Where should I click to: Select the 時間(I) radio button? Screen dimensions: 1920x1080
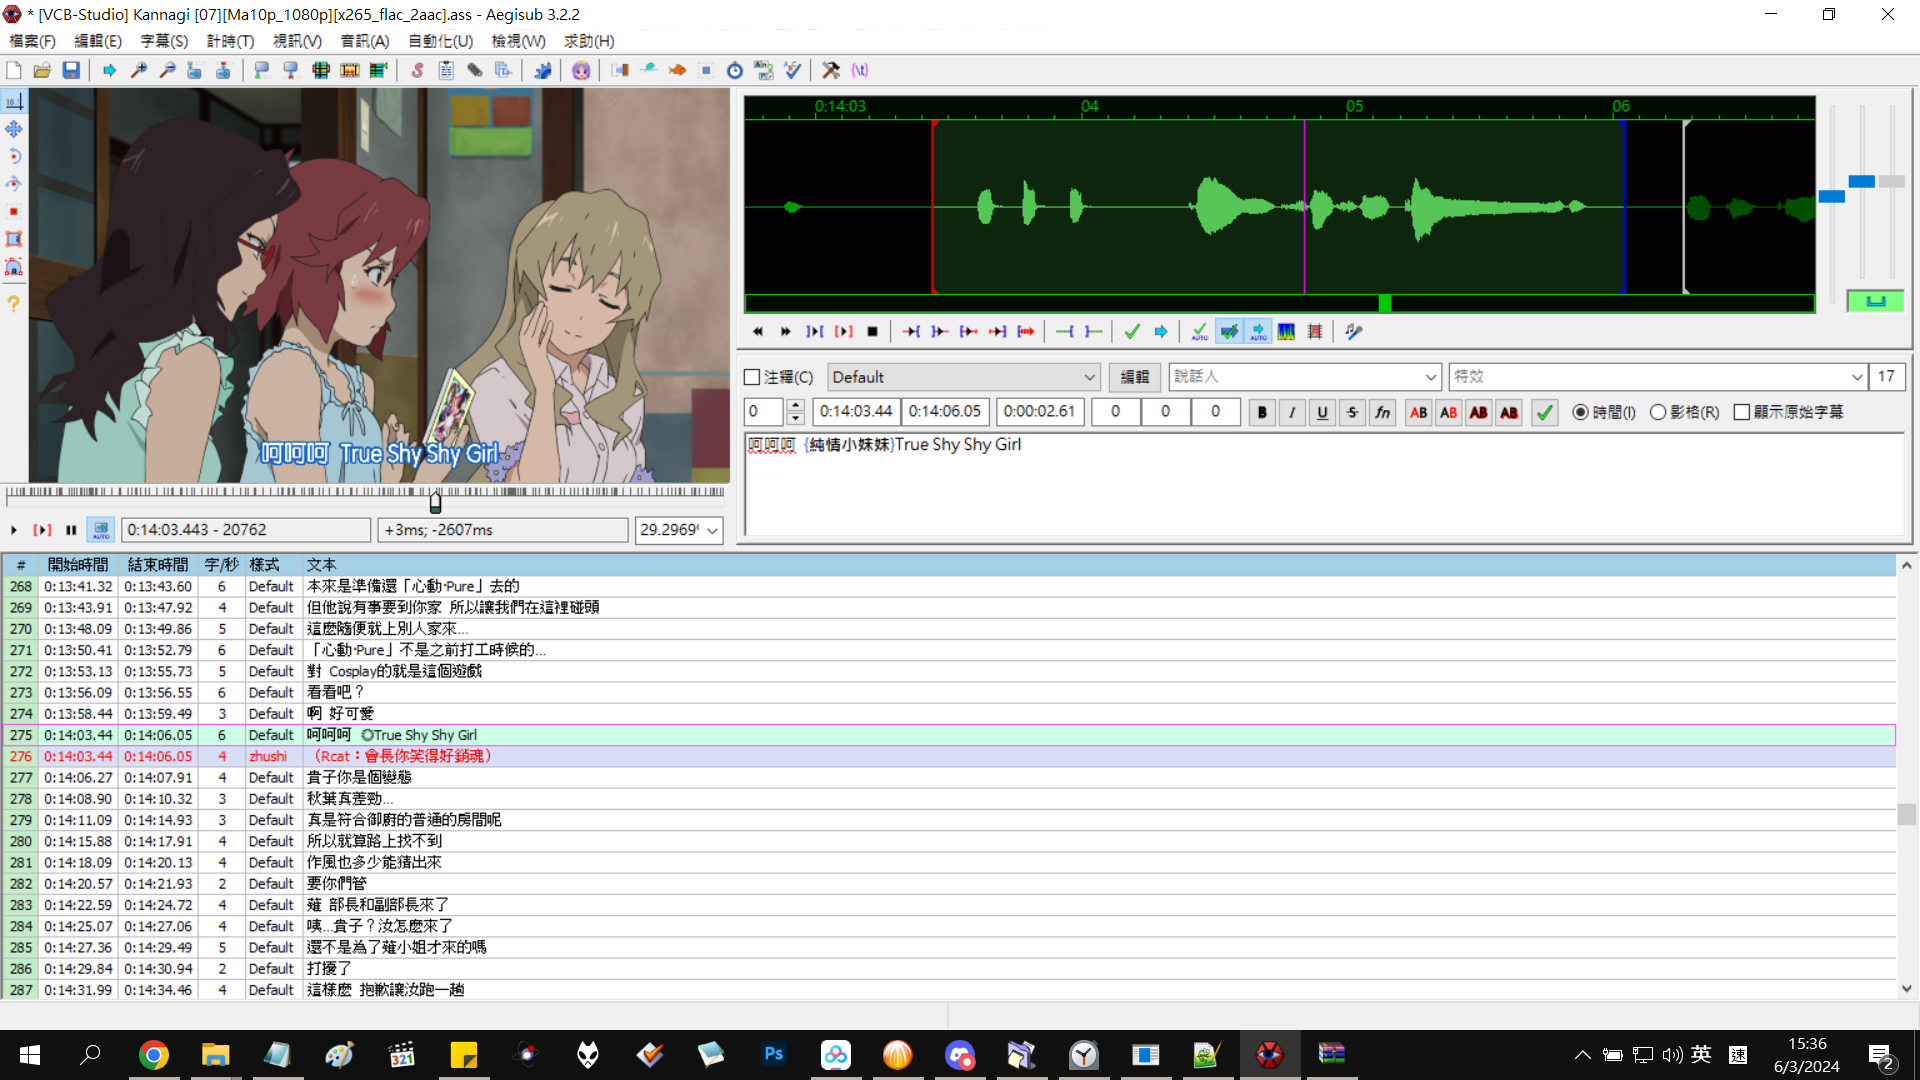point(1580,412)
